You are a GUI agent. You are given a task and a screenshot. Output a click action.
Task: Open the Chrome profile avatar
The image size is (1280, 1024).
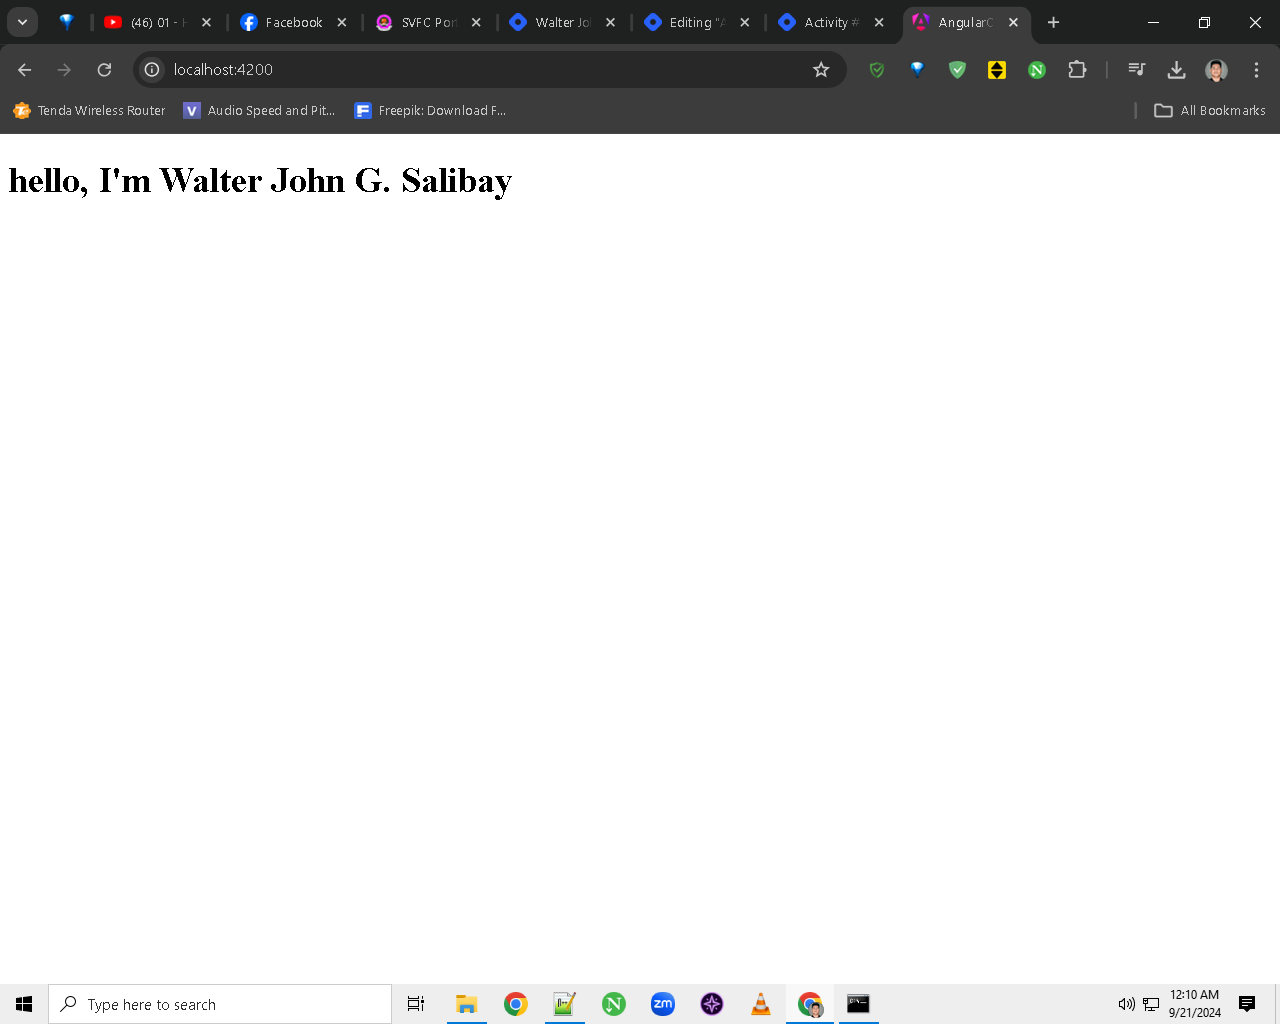tap(1216, 70)
